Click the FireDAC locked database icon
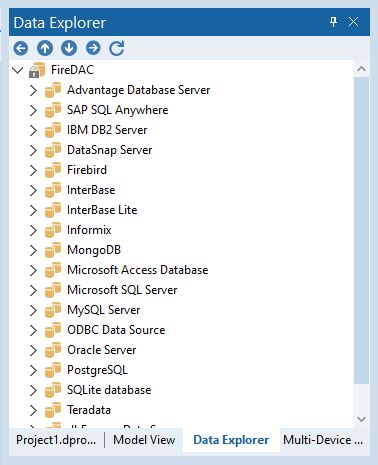Image resolution: width=378 pixels, height=465 pixels. 37,70
